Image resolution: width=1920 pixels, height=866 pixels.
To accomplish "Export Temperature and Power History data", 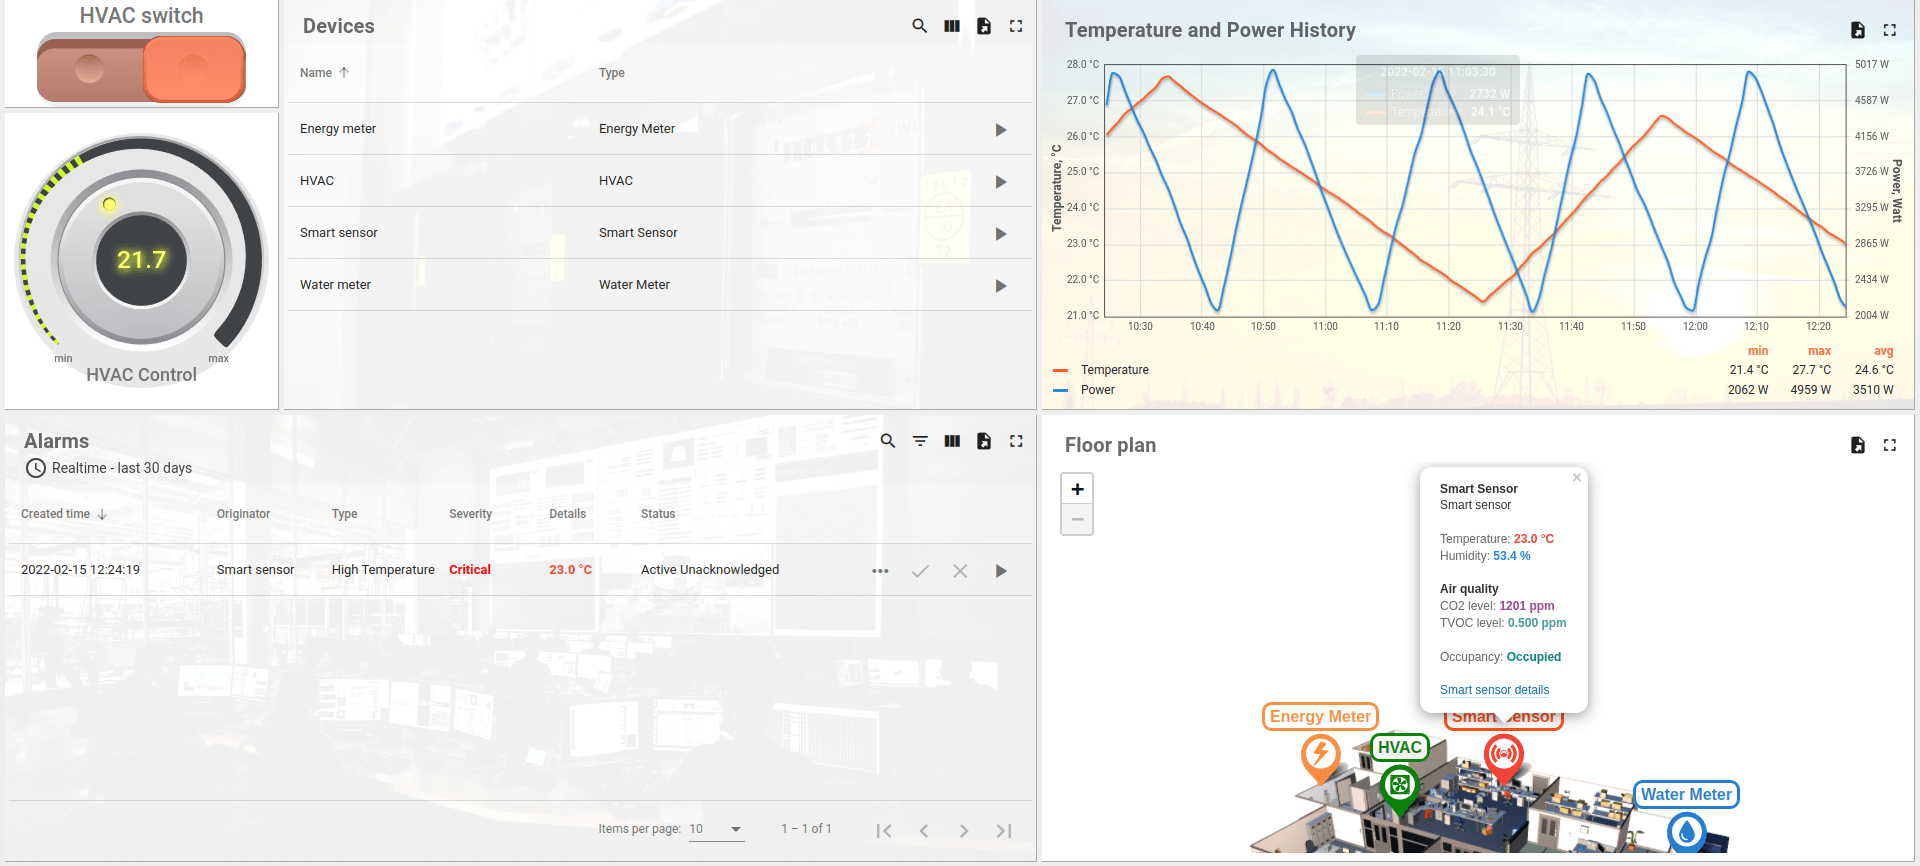I will (1857, 30).
